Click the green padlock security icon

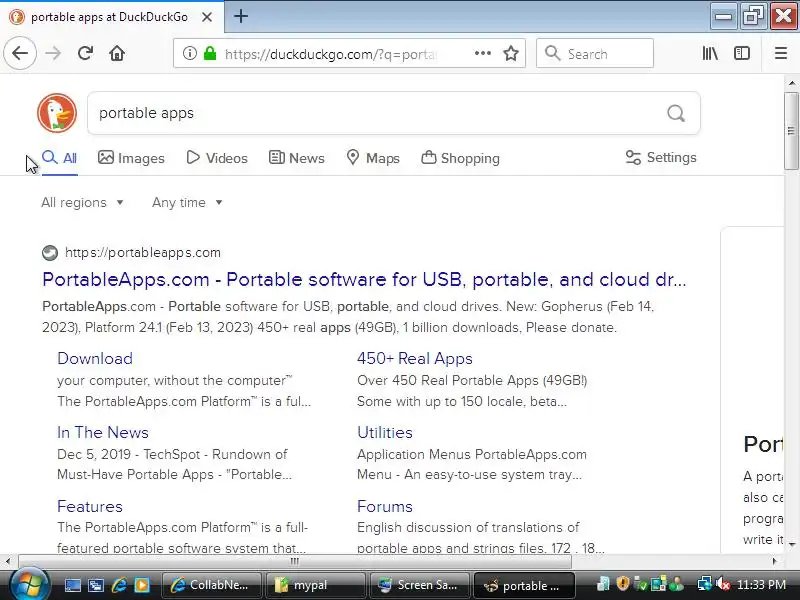[x=210, y=53]
